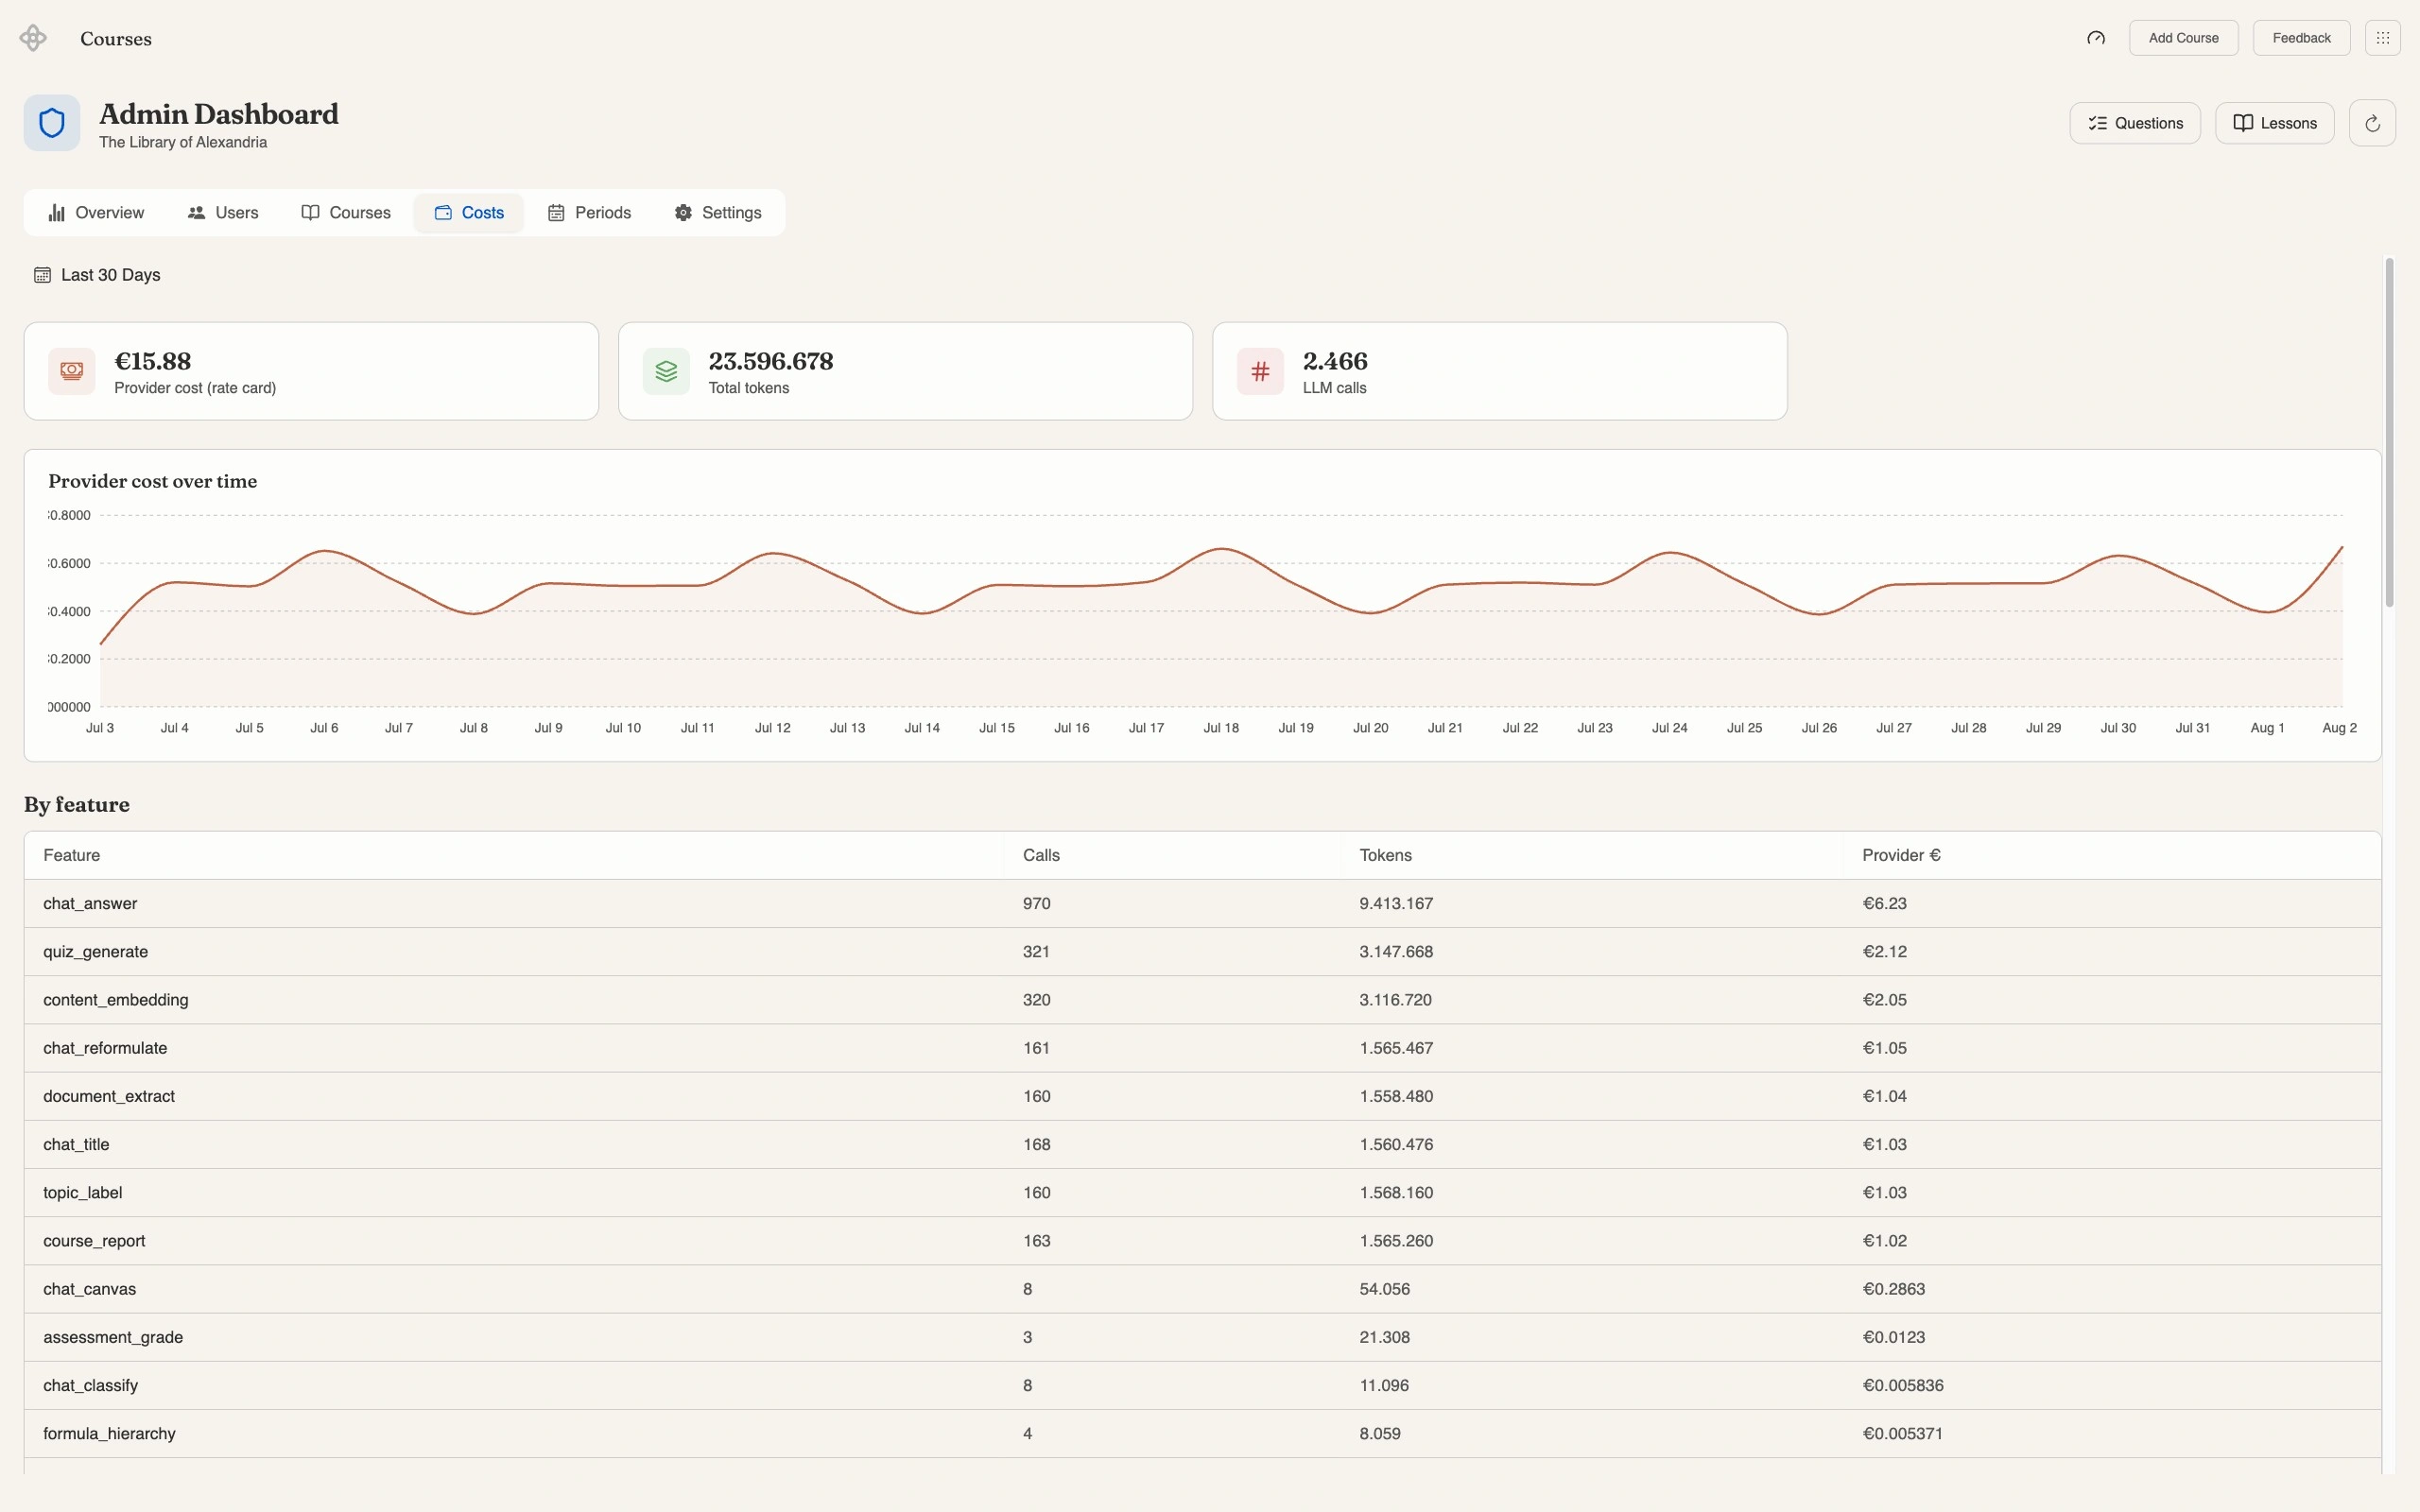2420x1512 pixels.
Task: Switch to the Overview tab
Action: click(96, 213)
